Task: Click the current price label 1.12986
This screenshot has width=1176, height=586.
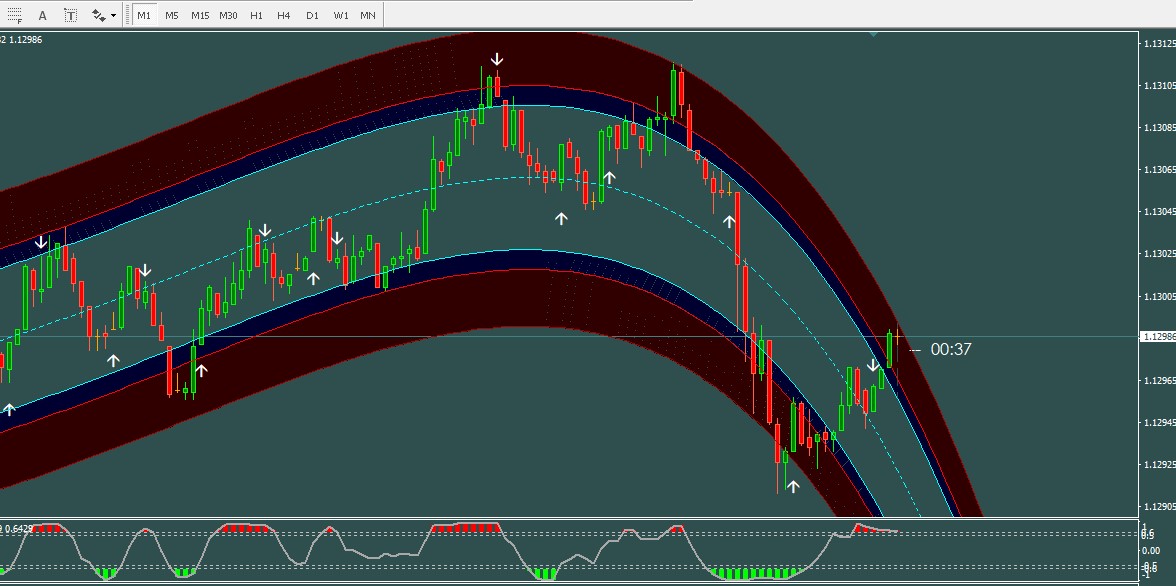Action: click(x=1158, y=337)
